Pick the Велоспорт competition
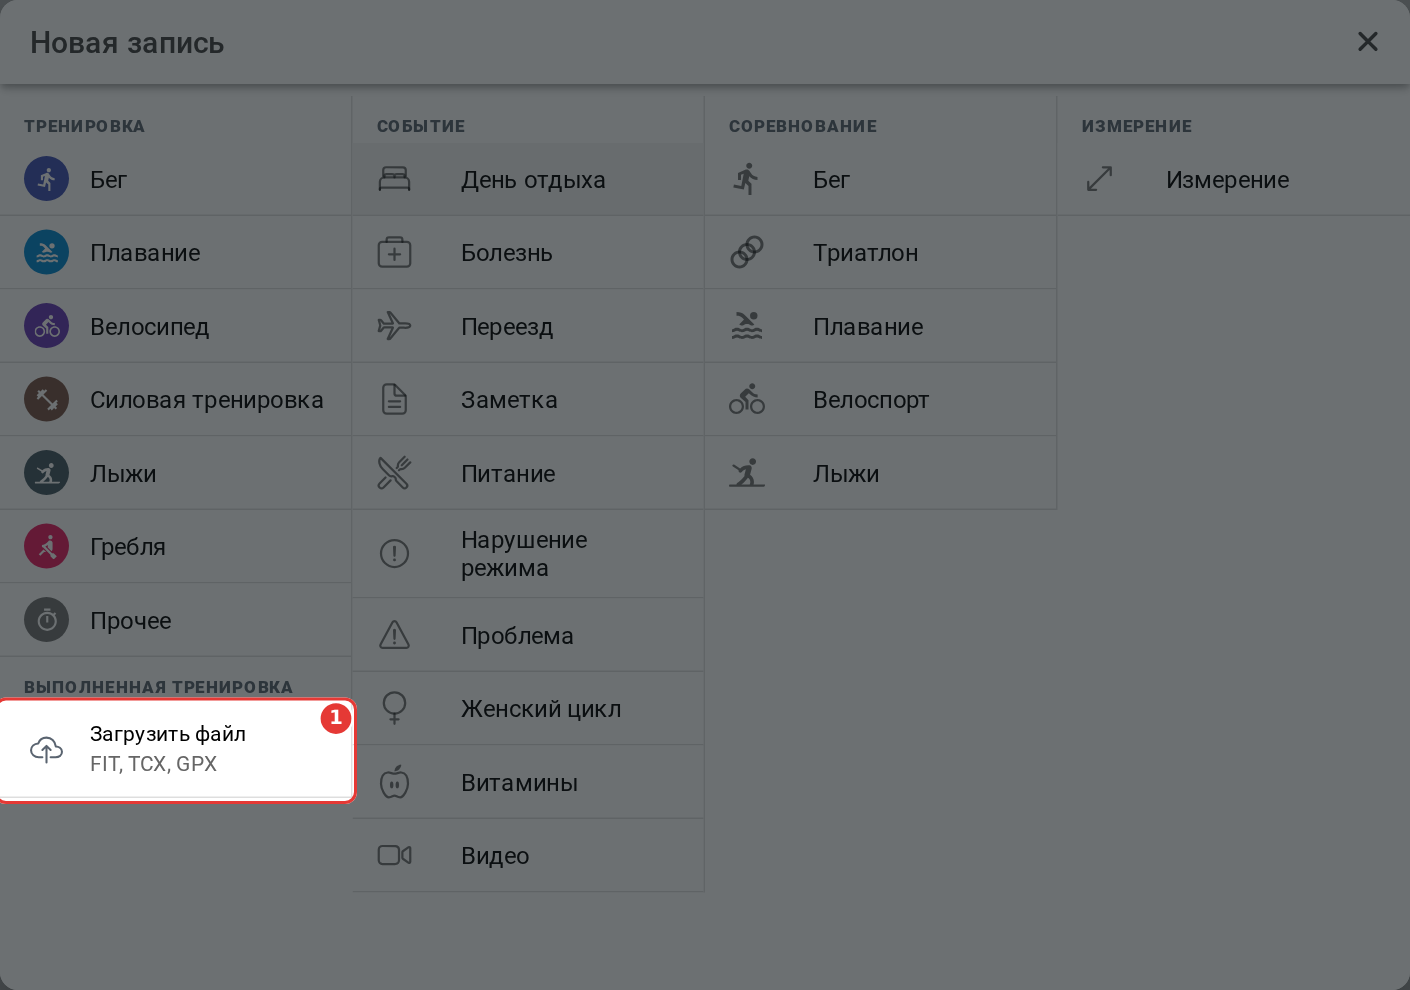The height and width of the screenshot is (990, 1410). click(x=881, y=400)
